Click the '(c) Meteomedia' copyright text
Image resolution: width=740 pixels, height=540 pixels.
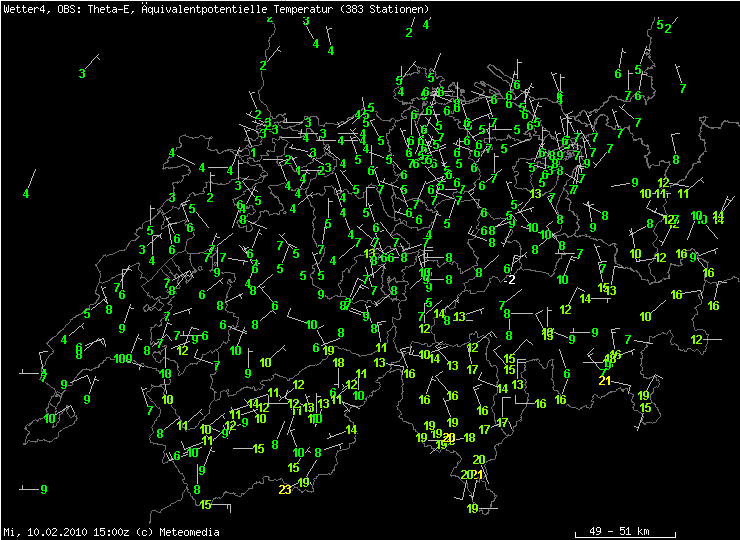pos(178,532)
